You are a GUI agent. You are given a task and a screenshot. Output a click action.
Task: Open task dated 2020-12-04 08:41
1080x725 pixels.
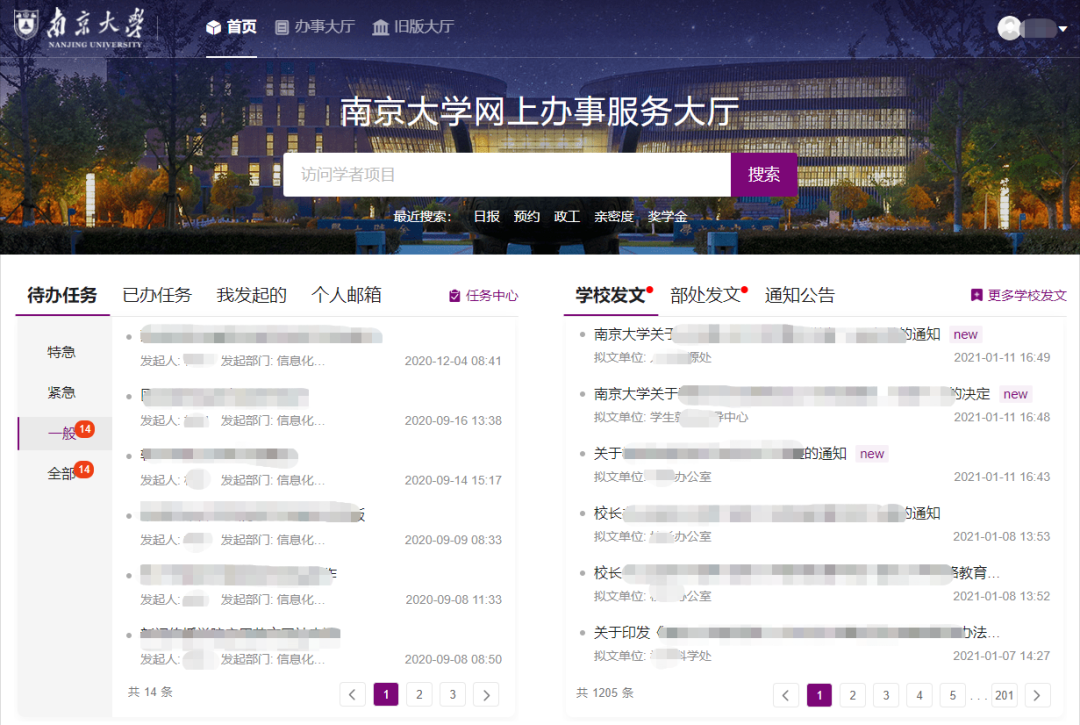315,347
